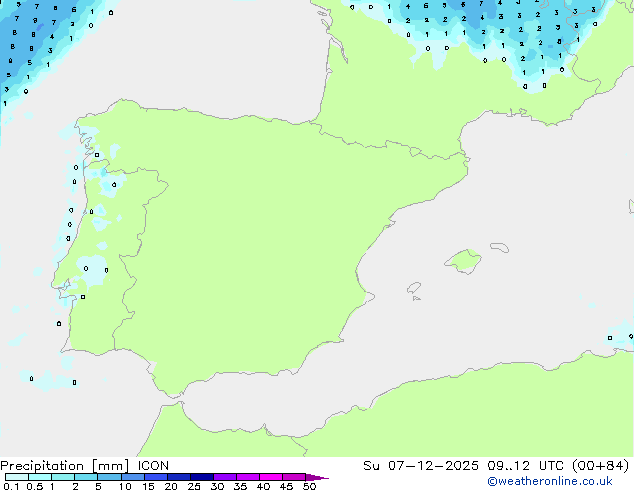This screenshot has width=634, height=490.
Task: Click the 20–25 mm legend color swatch
Action: click(x=178, y=477)
